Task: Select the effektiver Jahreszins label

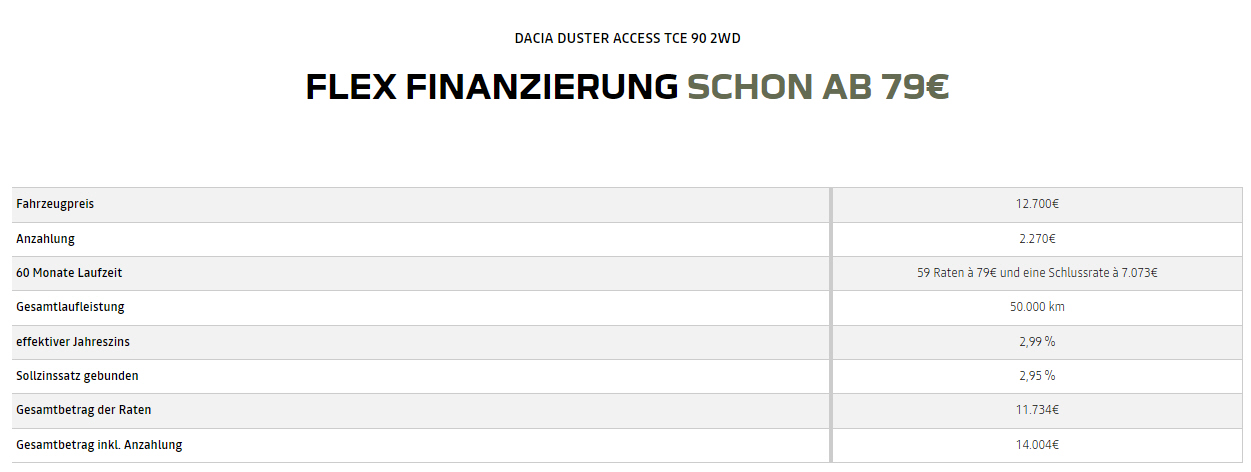Action: pyautogui.click(x=73, y=342)
